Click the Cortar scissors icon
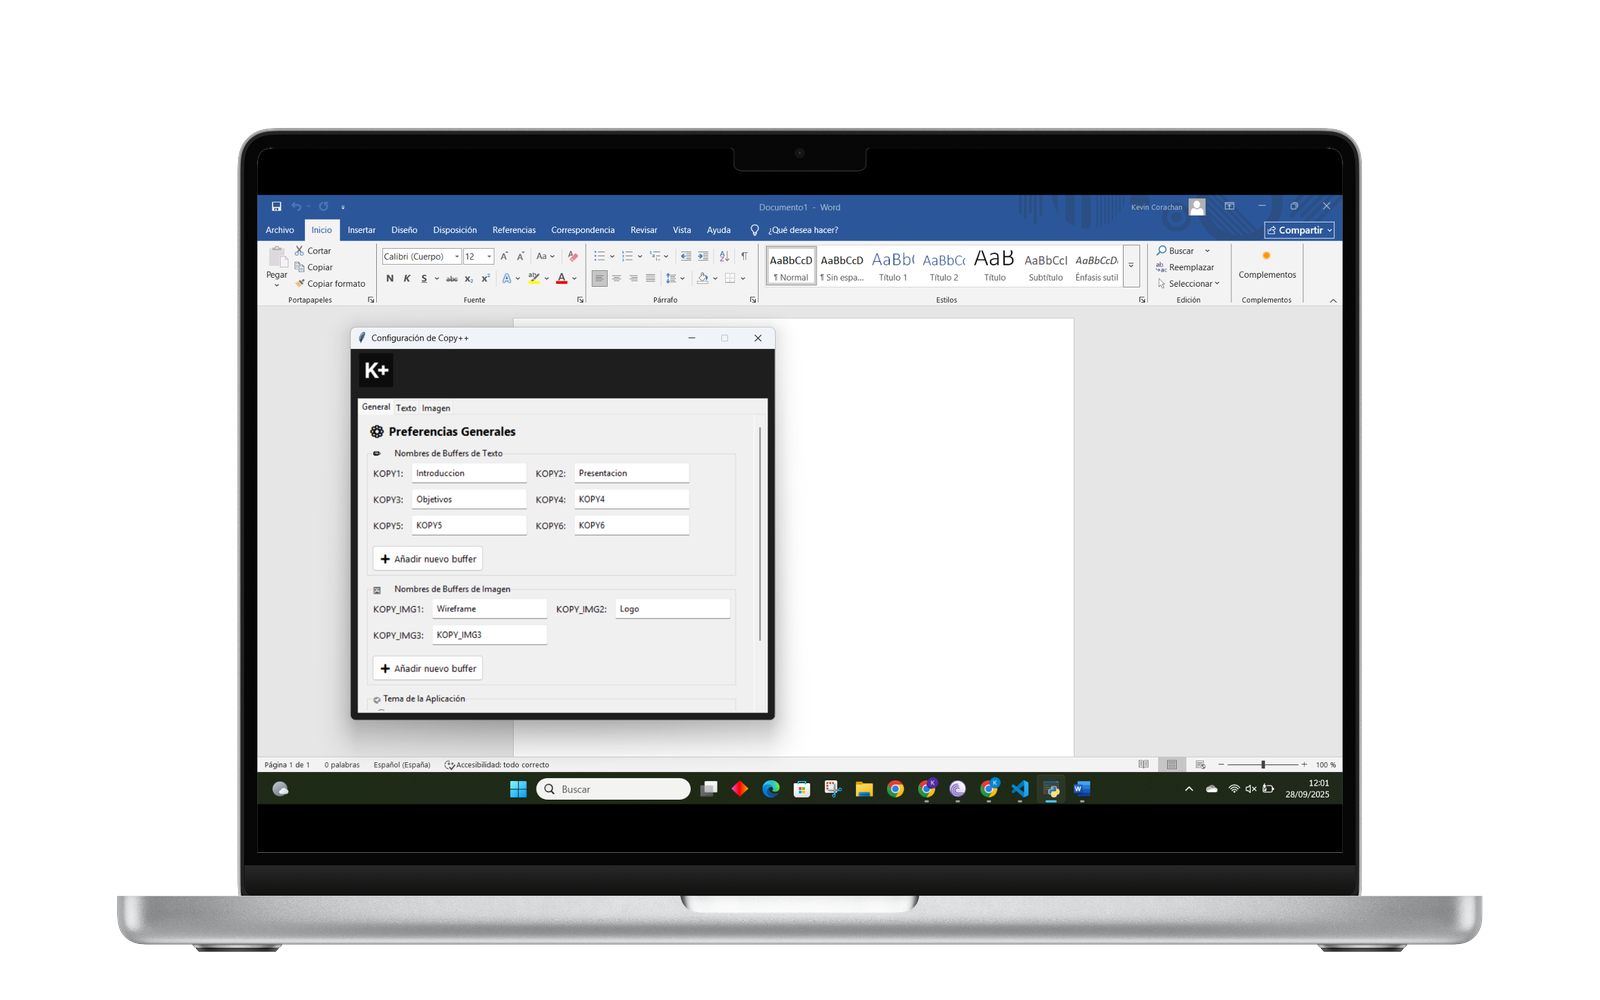The width and height of the screenshot is (1600, 1000). 300,251
